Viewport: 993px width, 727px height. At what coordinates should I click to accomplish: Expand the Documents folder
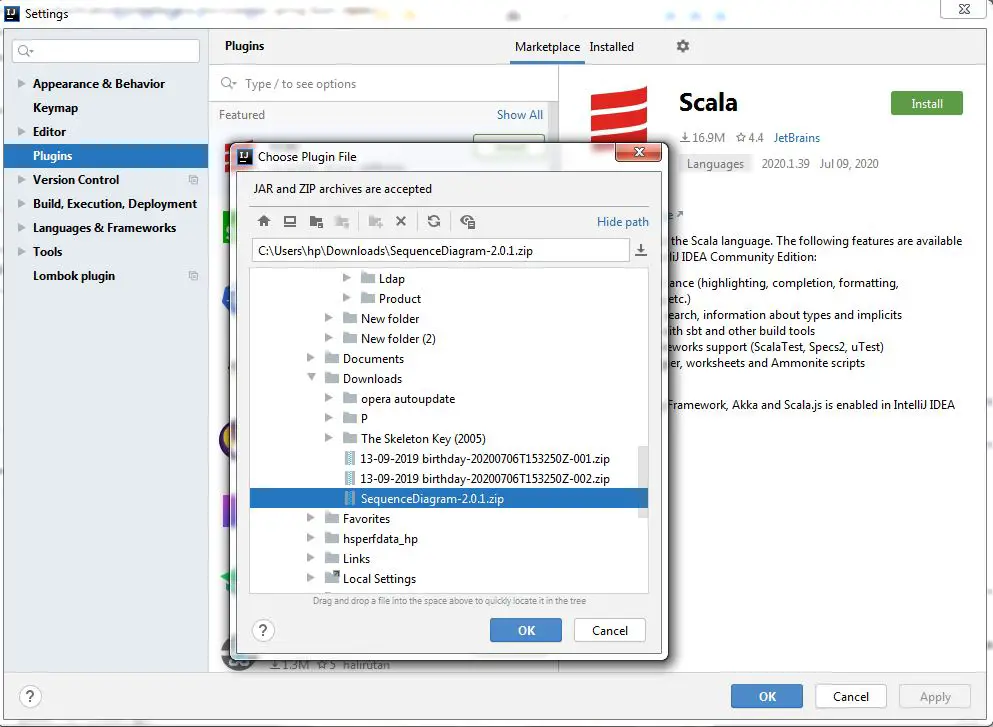(x=310, y=358)
